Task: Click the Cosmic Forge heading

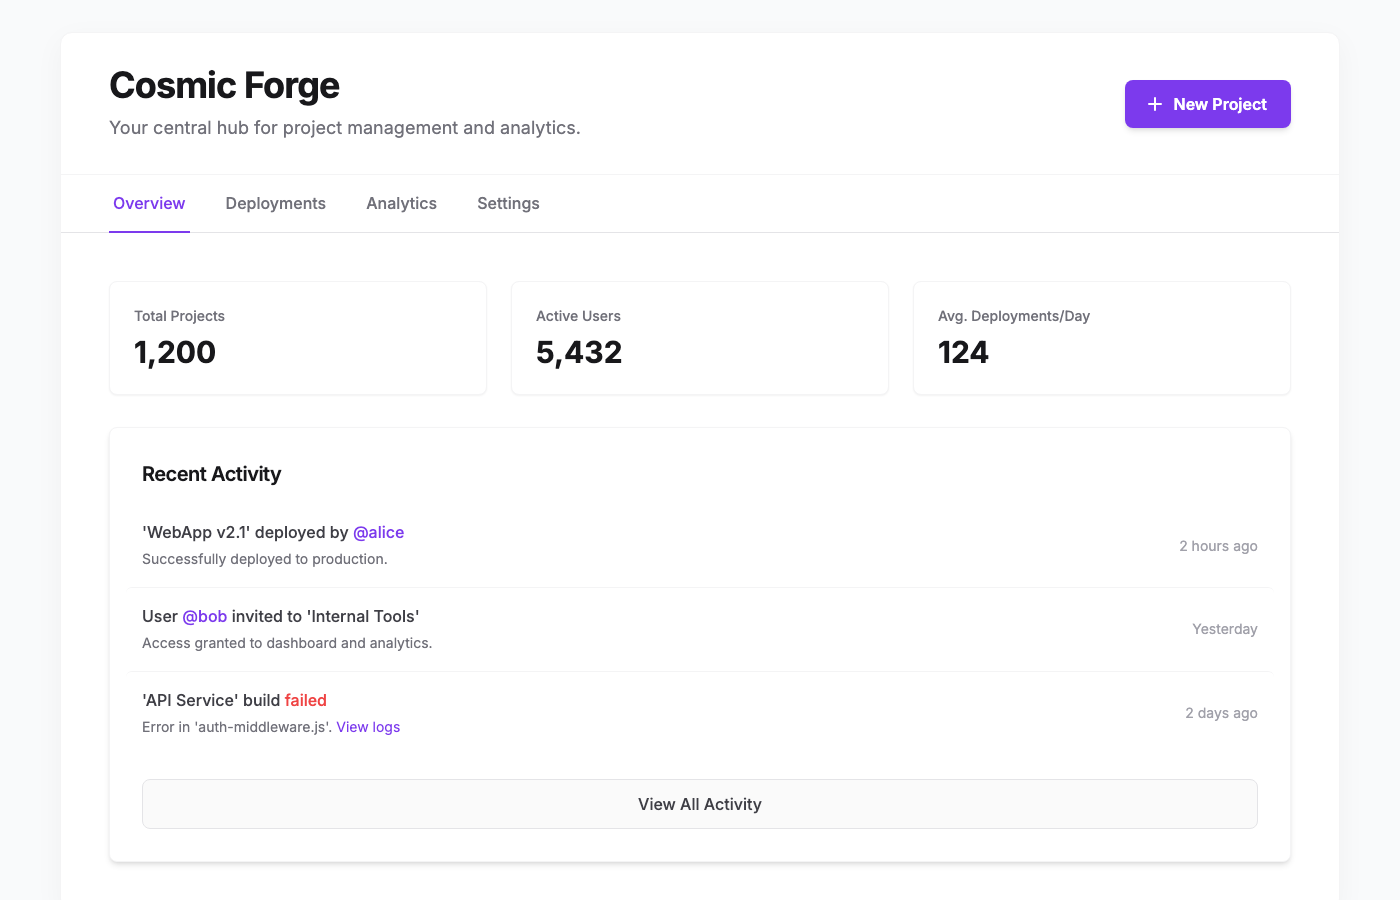Action: pyautogui.click(x=224, y=86)
